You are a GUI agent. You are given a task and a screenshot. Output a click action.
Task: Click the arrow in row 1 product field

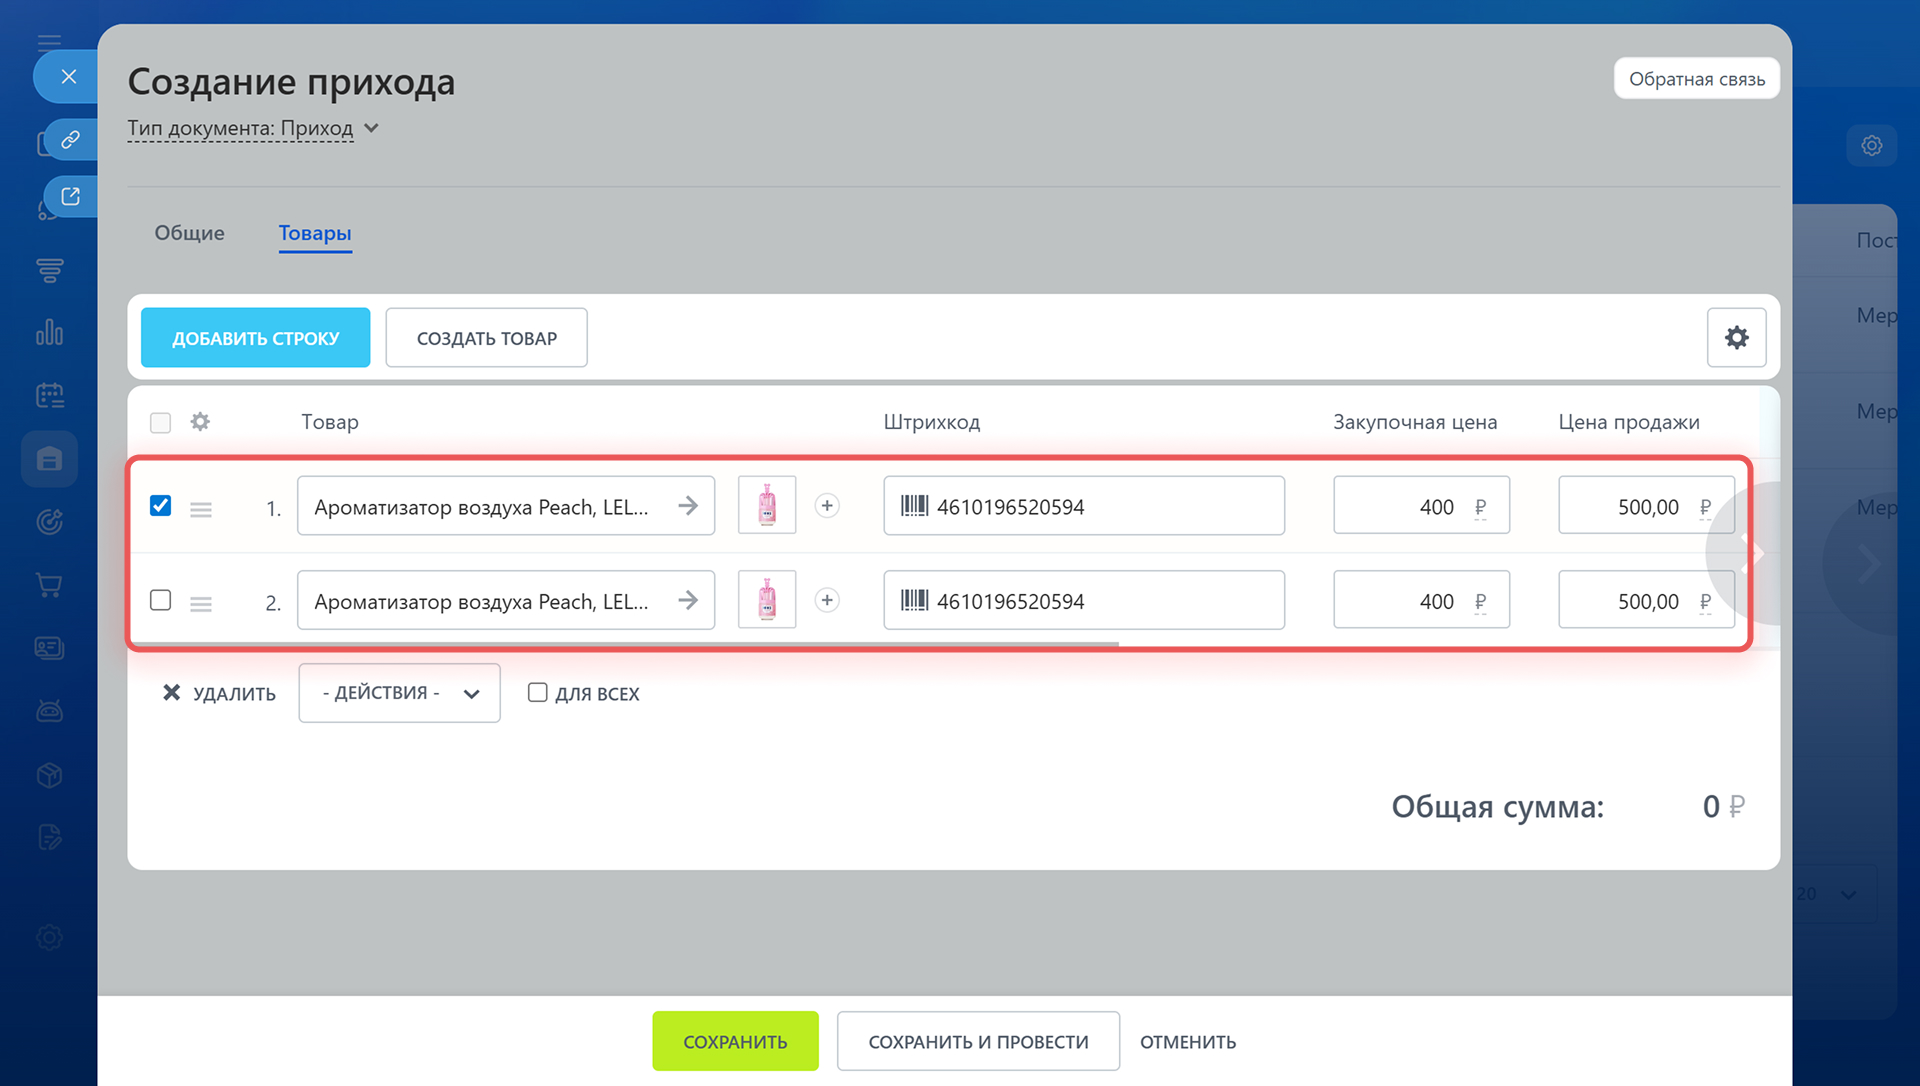(x=688, y=506)
